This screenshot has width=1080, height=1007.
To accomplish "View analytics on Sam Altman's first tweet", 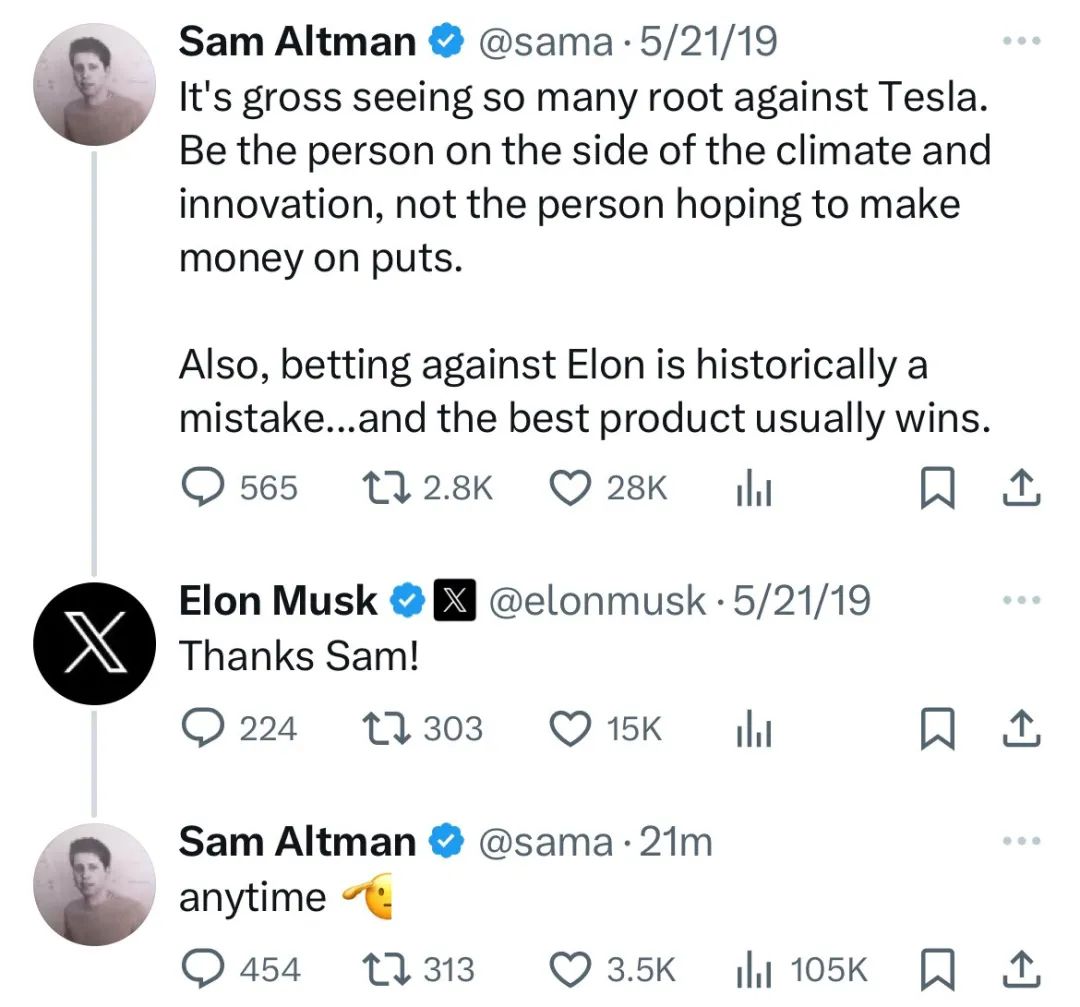I will pyautogui.click(x=754, y=490).
